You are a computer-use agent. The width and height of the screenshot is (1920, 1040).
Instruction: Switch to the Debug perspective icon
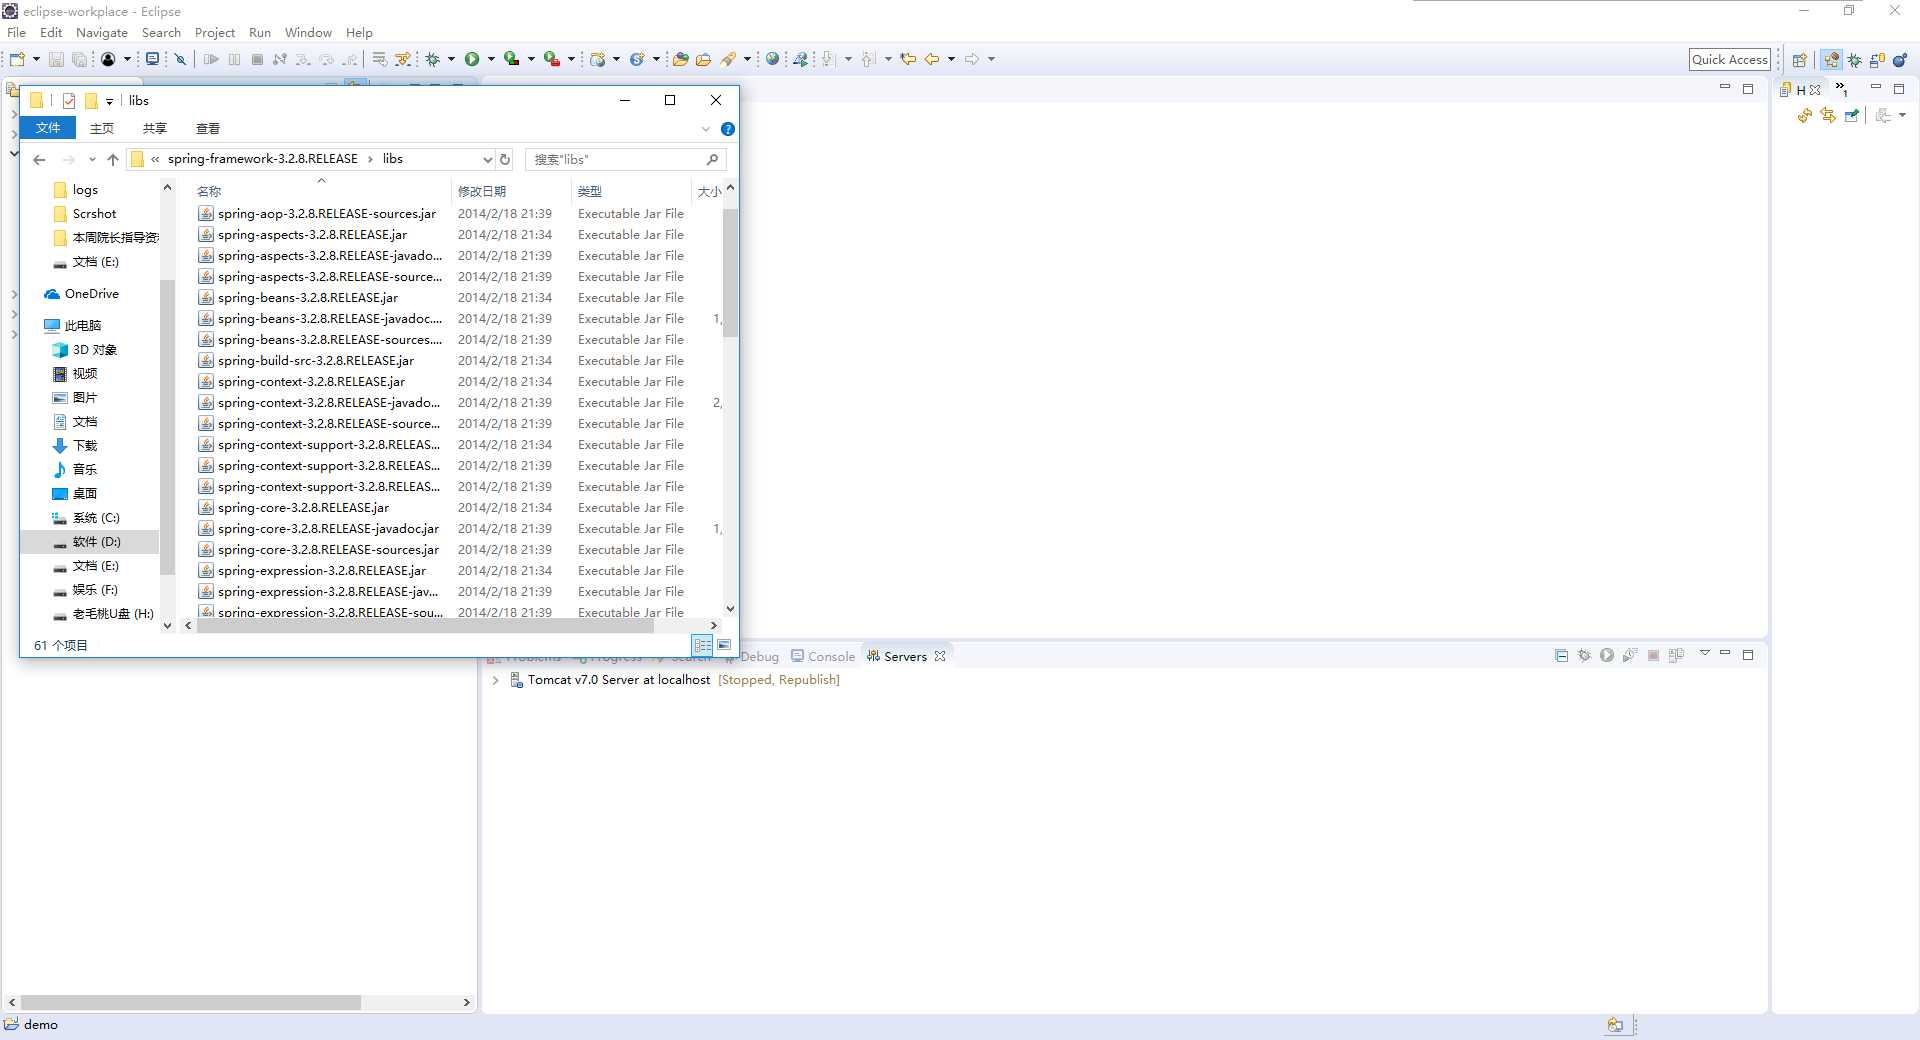pyautogui.click(x=1855, y=60)
